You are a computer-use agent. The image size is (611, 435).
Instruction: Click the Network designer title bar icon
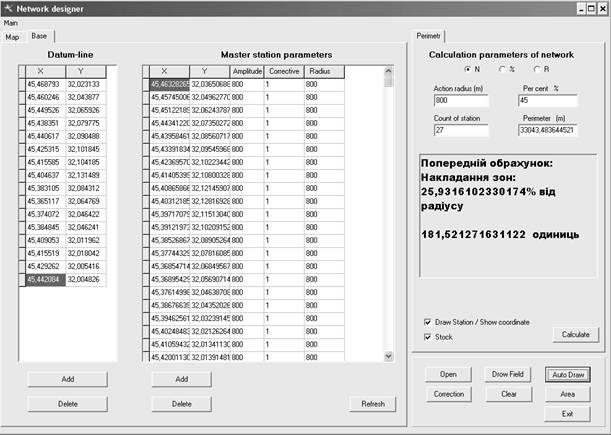[9, 8]
